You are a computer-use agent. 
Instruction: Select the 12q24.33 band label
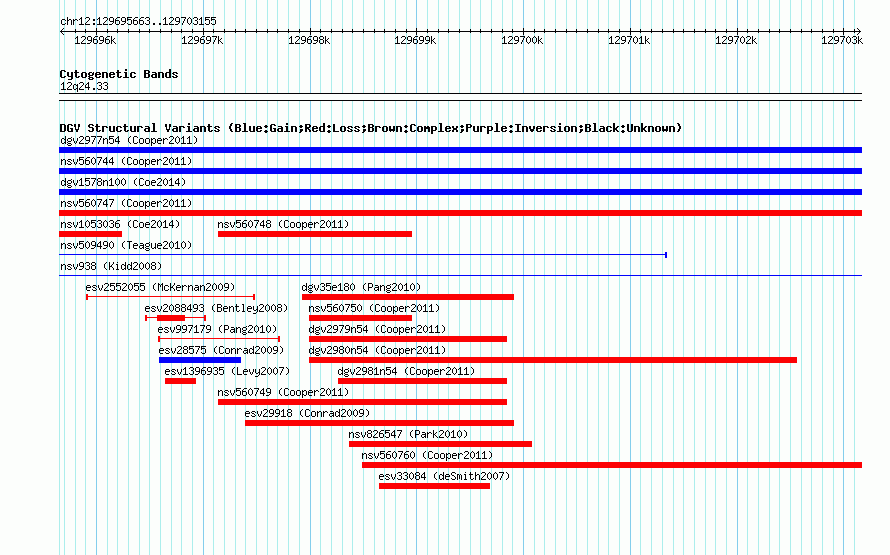(x=84, y=86)
